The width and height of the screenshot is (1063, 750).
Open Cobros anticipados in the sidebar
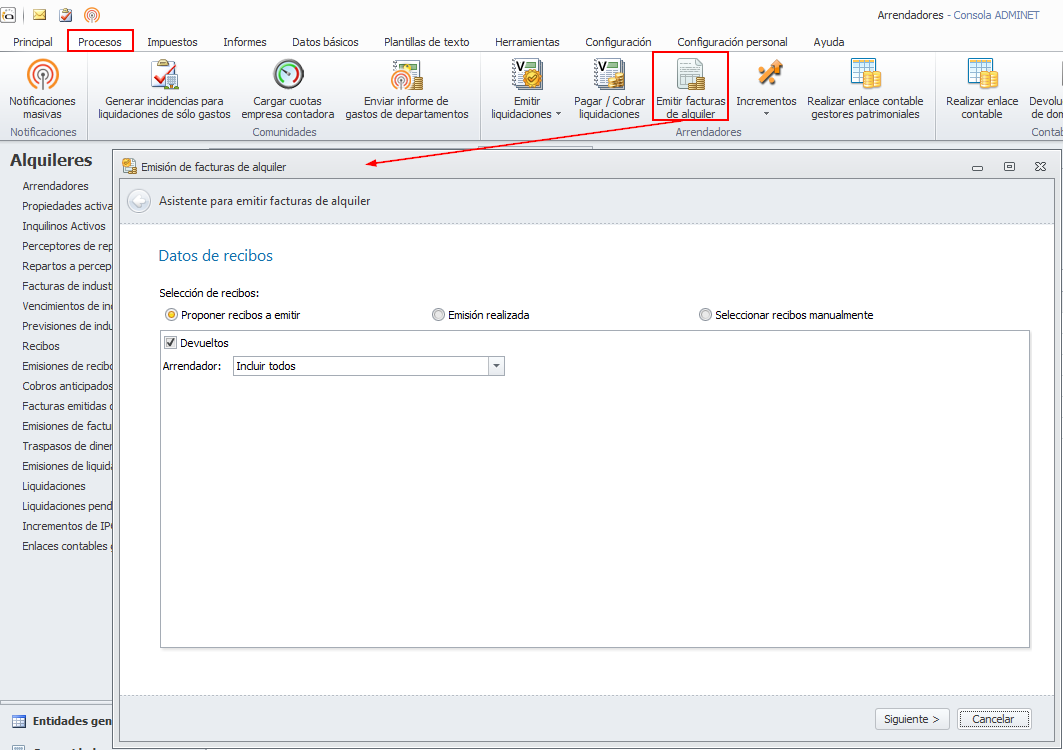[x=67, y=386]
